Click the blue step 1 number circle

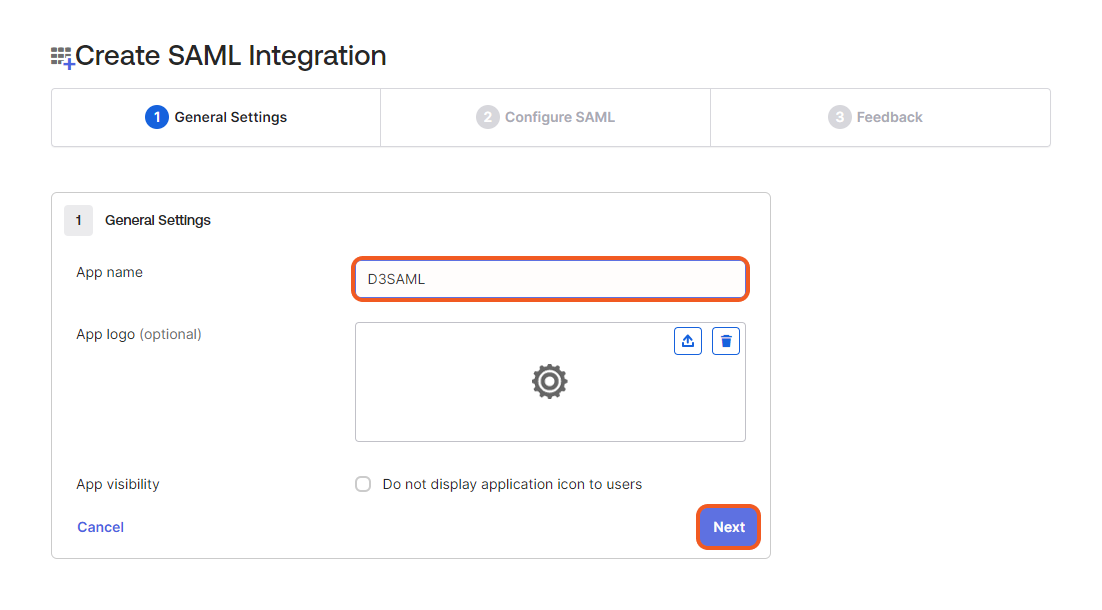point(156,117)
